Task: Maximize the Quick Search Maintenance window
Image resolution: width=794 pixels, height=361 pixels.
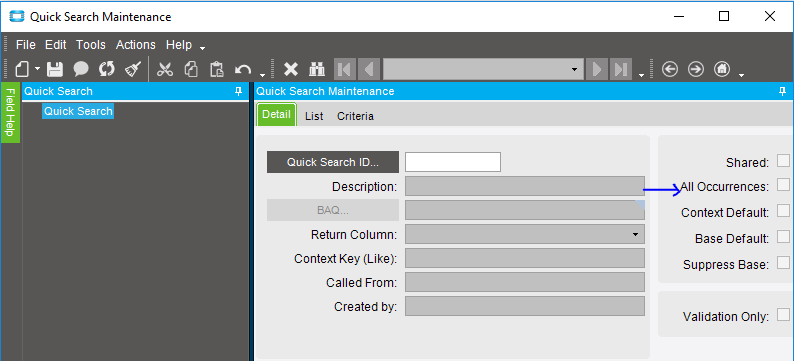Action: pos(724,16)
